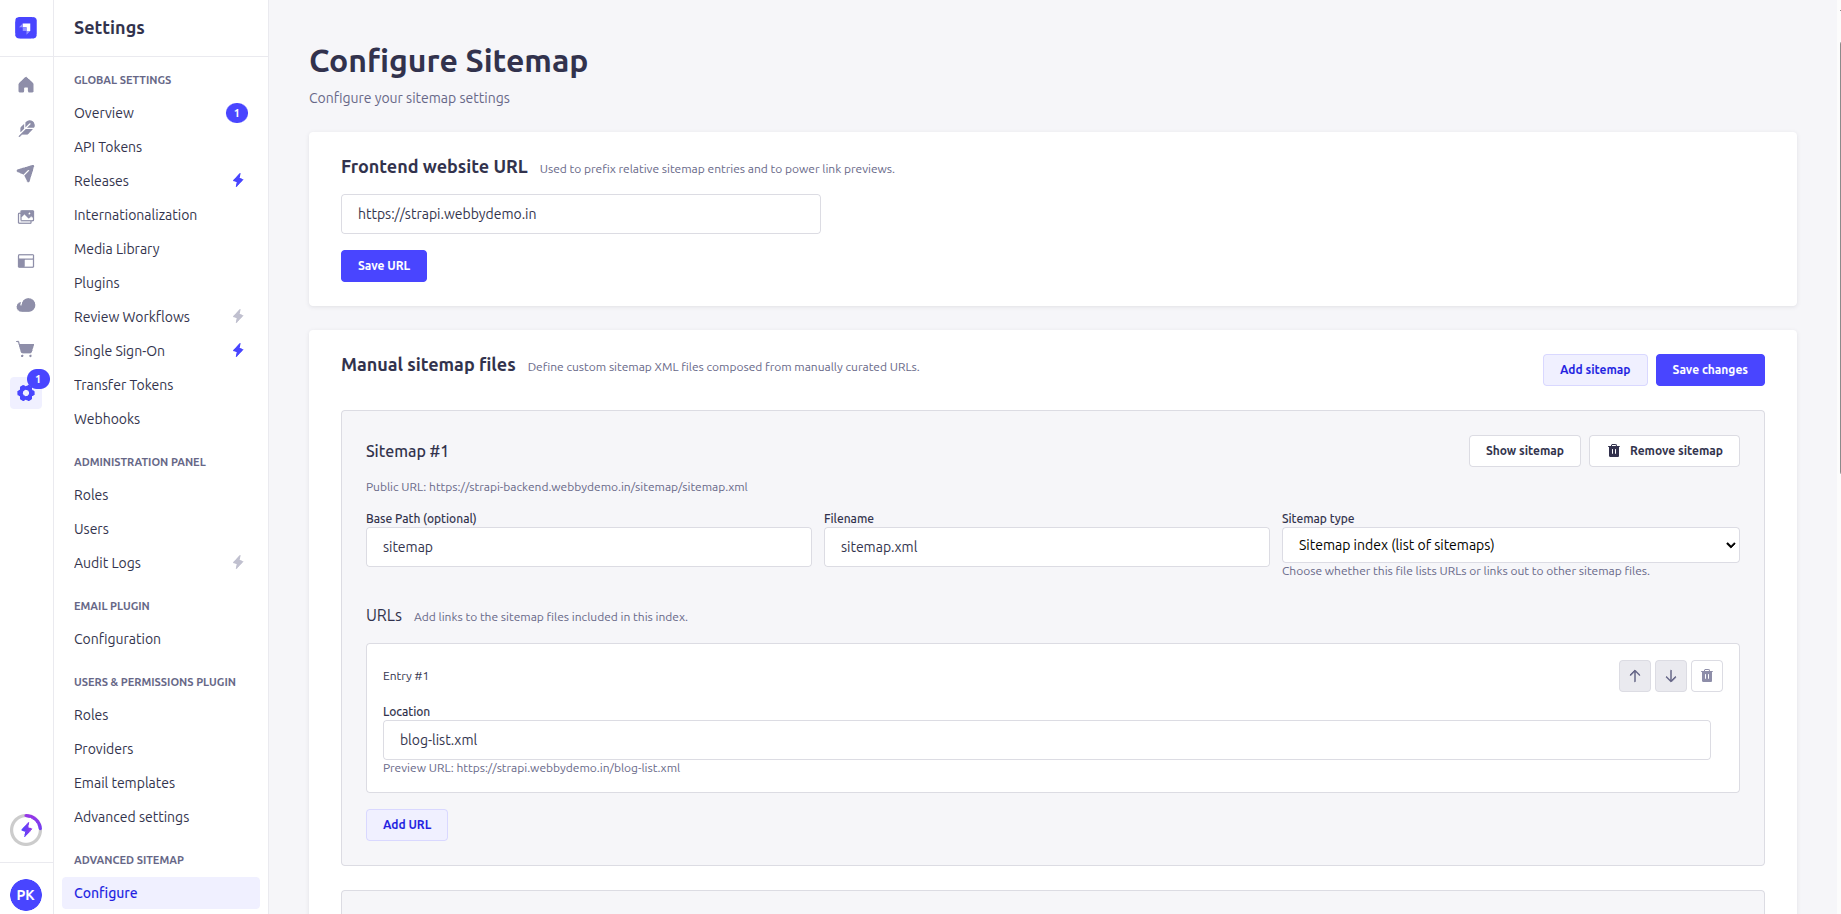Select the Content-Type Builder layout icon
The image size is (1841, 914).
26,261
